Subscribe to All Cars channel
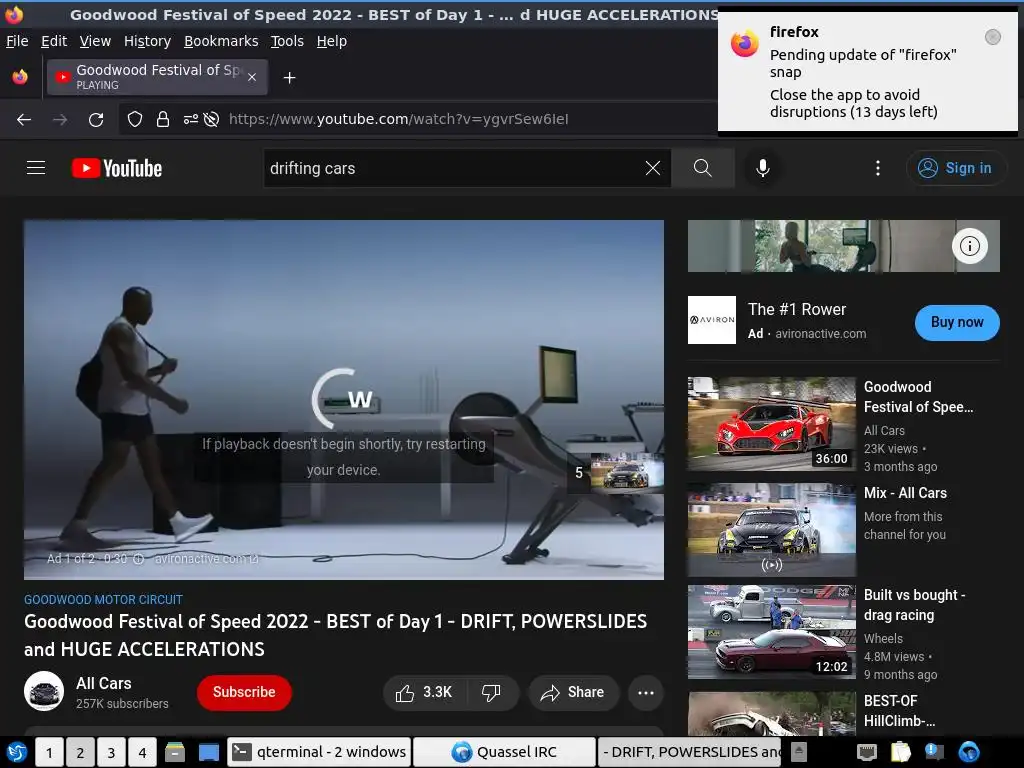1024x768 pixels. (244, 692)
